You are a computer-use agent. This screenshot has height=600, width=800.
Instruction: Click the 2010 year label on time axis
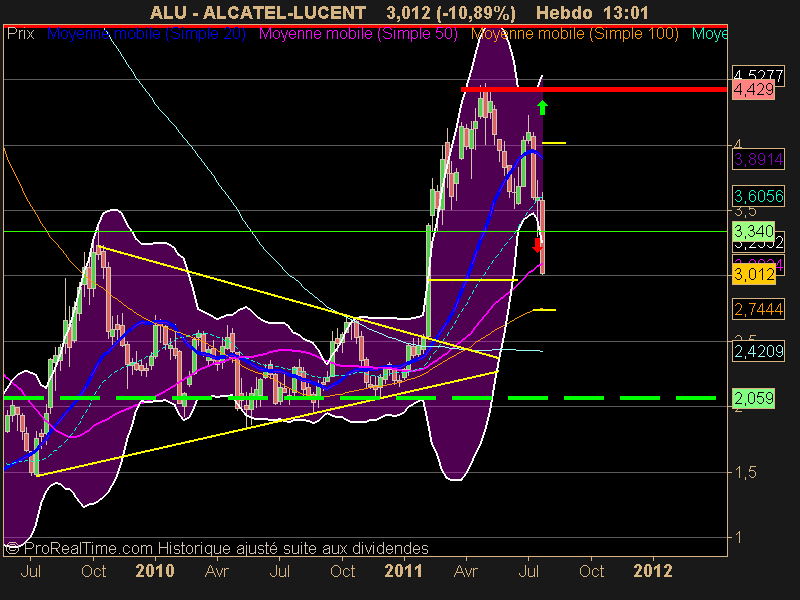click(x=155, y=571)
